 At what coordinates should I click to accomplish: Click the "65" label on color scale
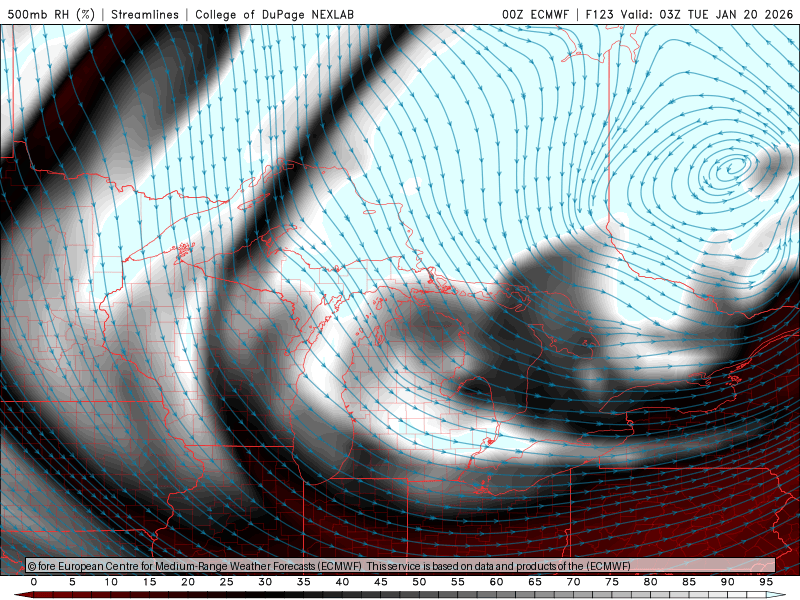(x=535, y=582)
